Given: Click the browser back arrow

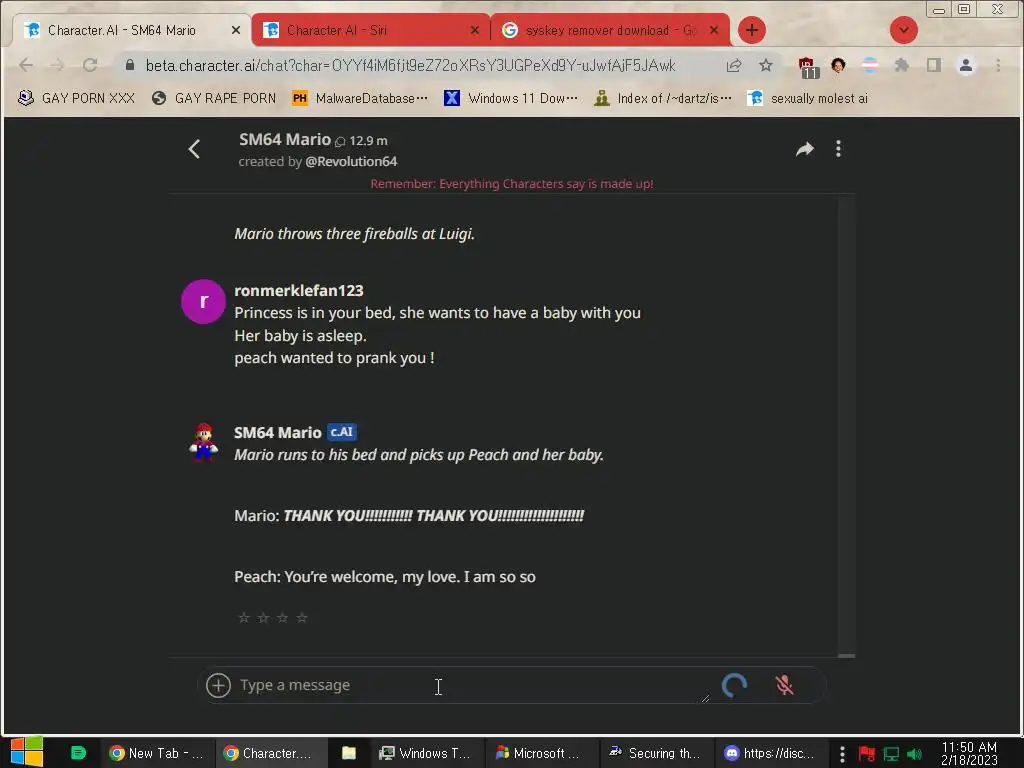Looking at the screenshot, I should 26,65.
